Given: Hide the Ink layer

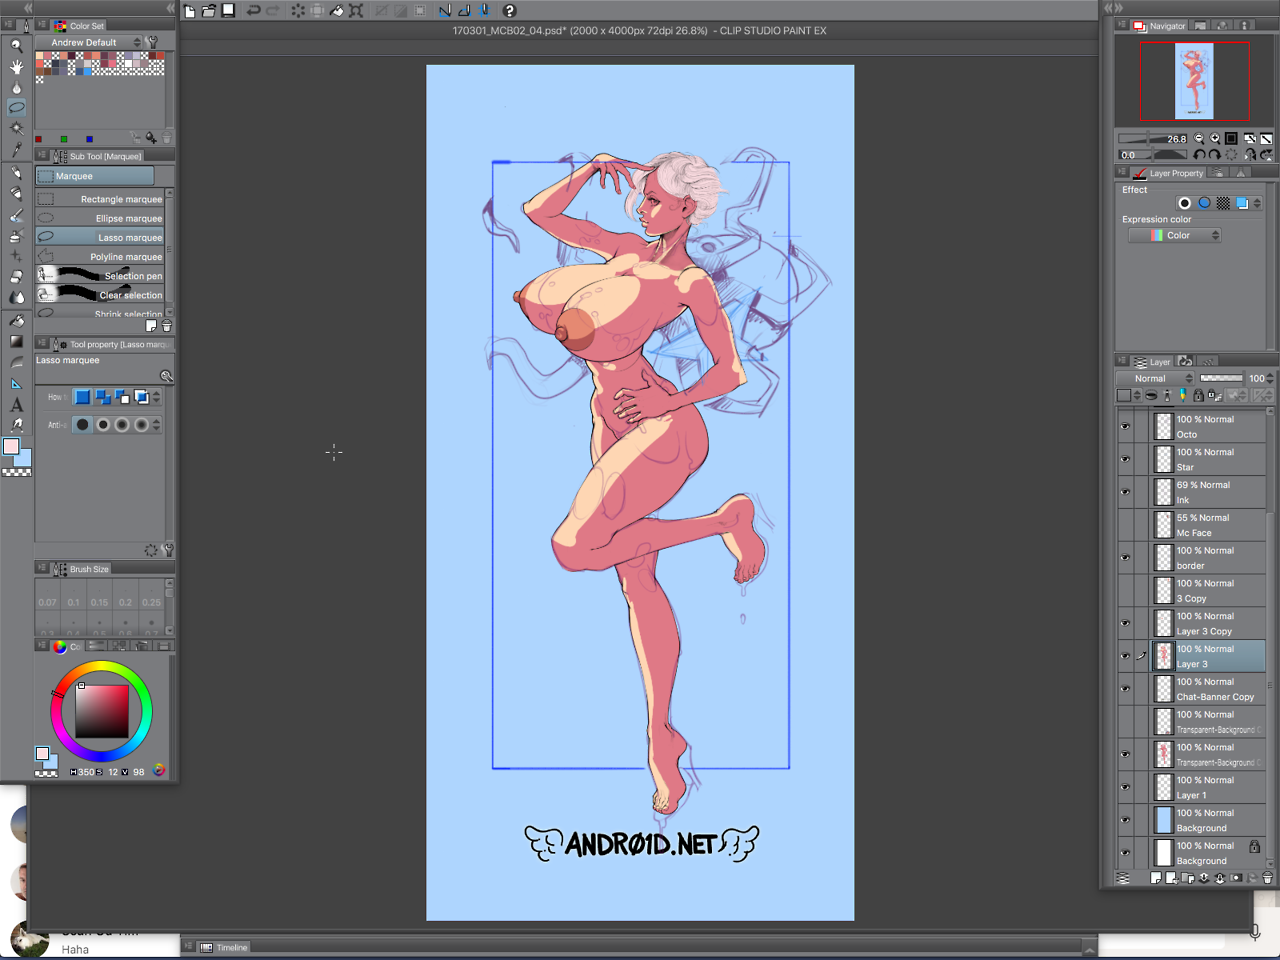Looking at the screenshot, I should pos(1125,493).
